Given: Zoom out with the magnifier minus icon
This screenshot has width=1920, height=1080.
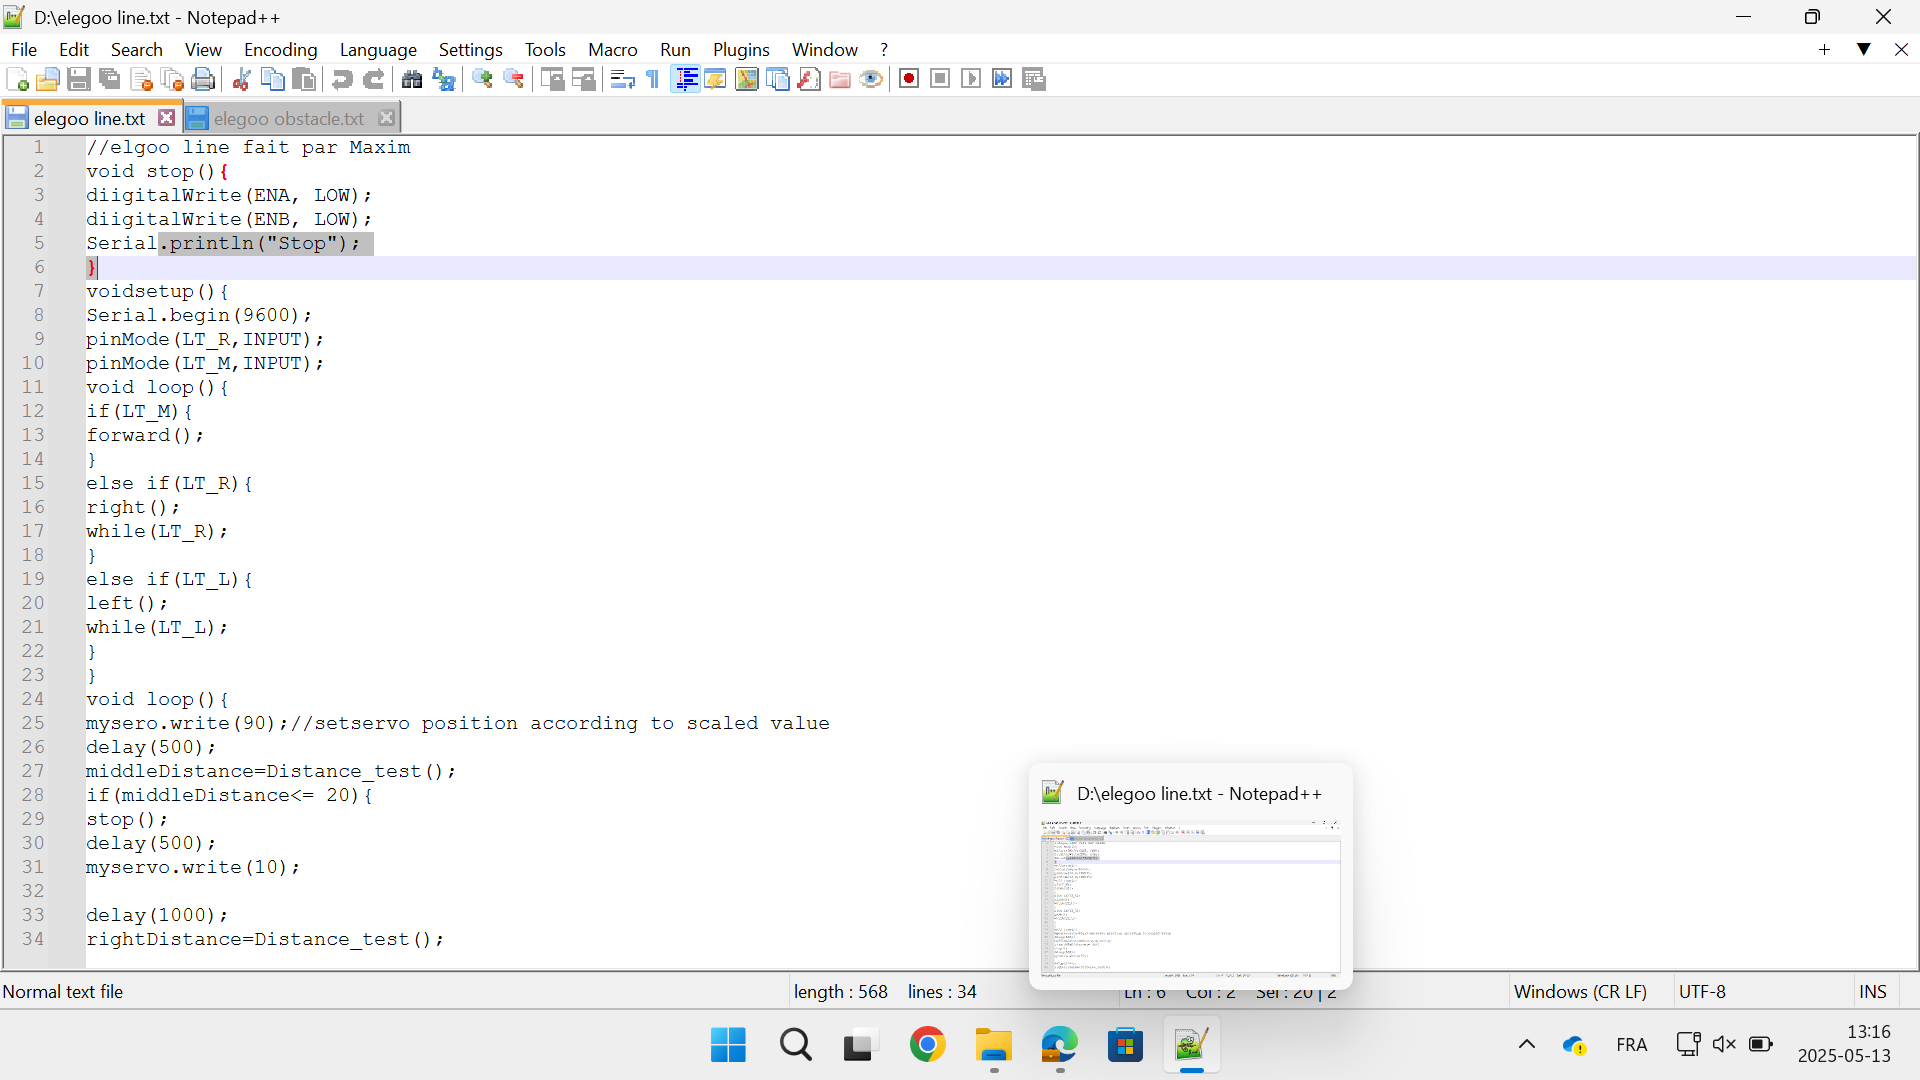Looking at the screenshot, I should (x=513, y=79).
